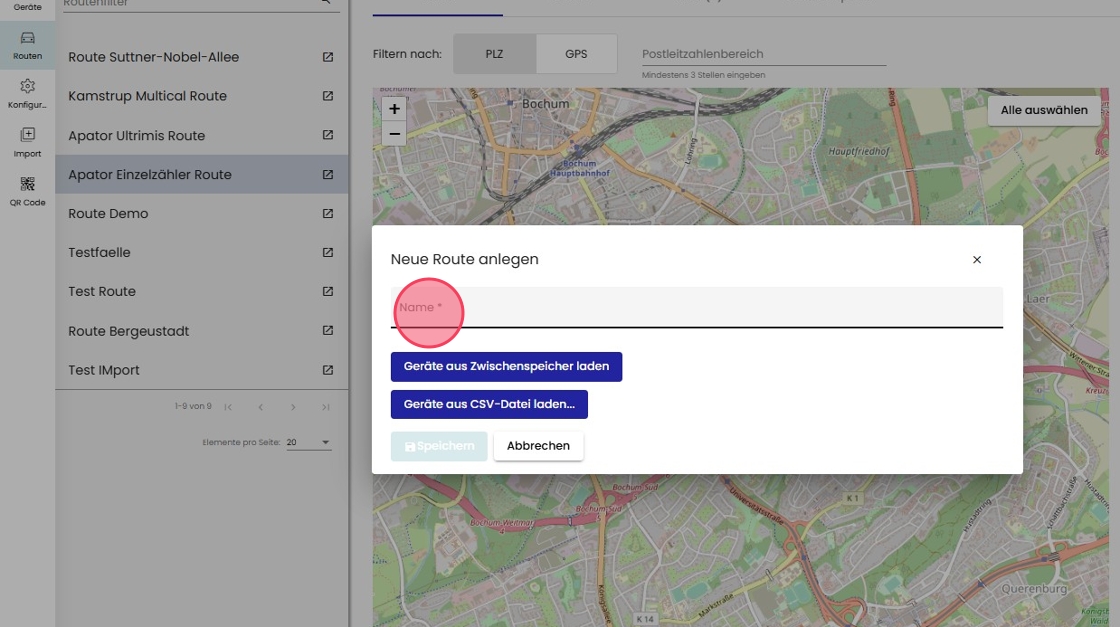Click Geräte aus Zwischenspeicher laden button

pos(506,367)
